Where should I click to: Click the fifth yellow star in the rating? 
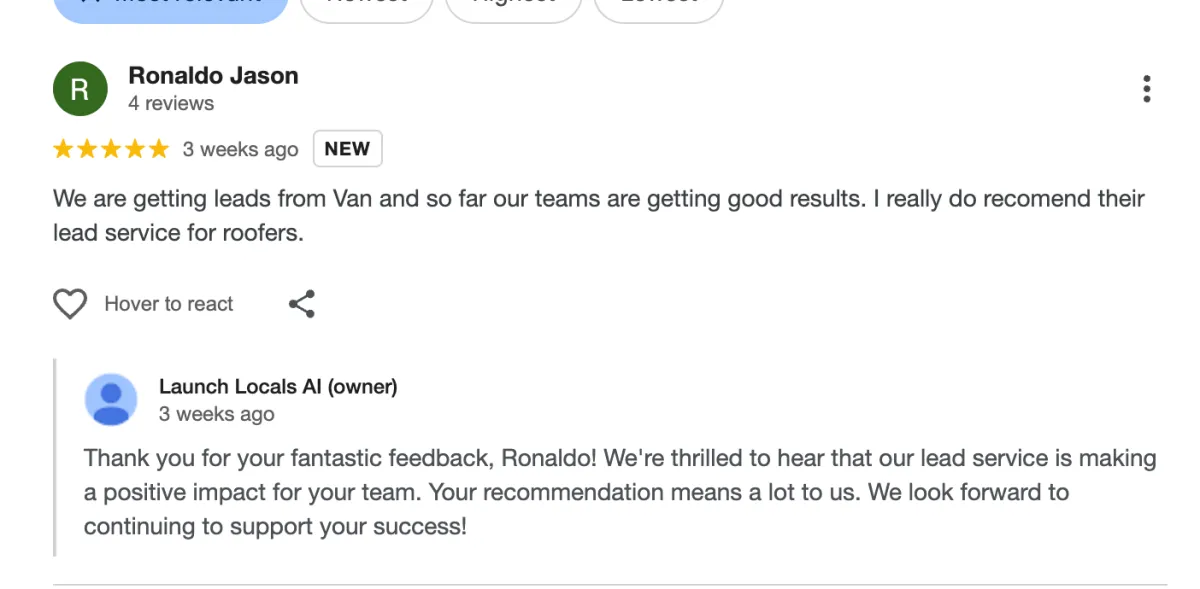[158, 150]
